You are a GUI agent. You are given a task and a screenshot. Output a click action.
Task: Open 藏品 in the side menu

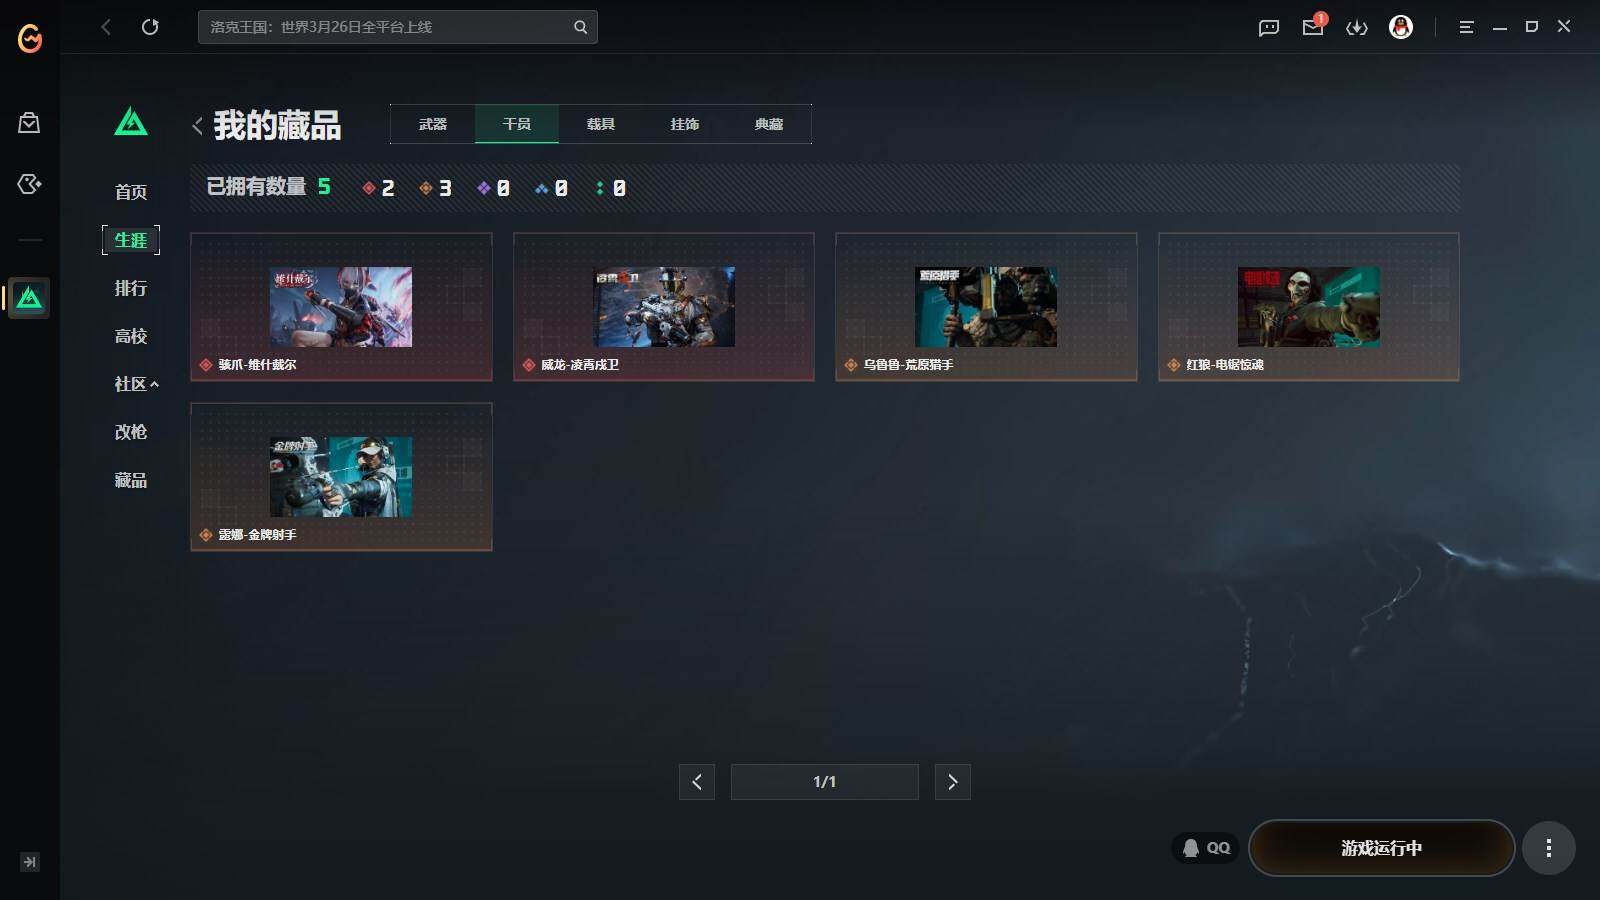pos(131,480)
